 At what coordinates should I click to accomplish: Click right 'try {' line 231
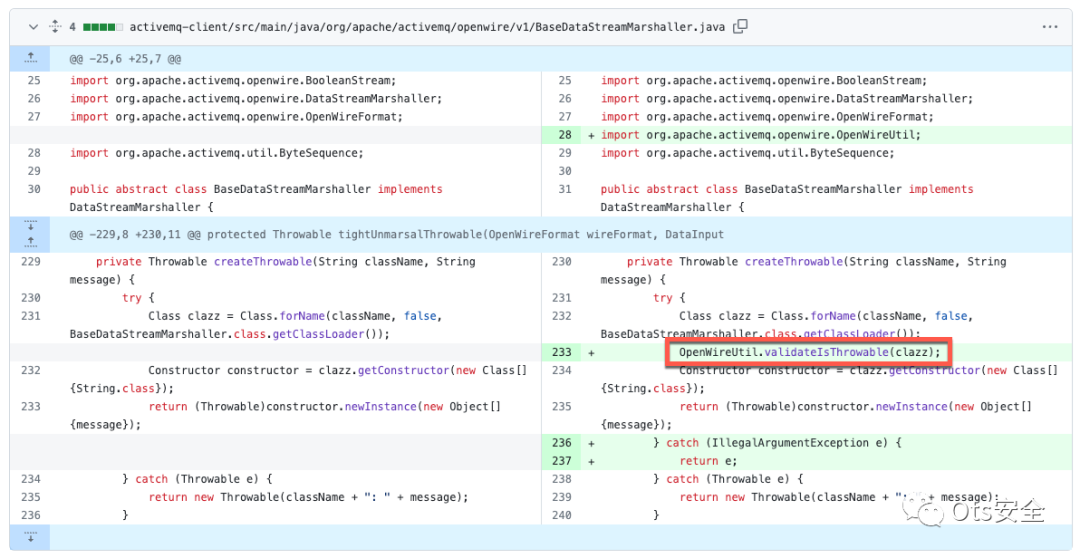pyautogui.click(x=669, y=298)
